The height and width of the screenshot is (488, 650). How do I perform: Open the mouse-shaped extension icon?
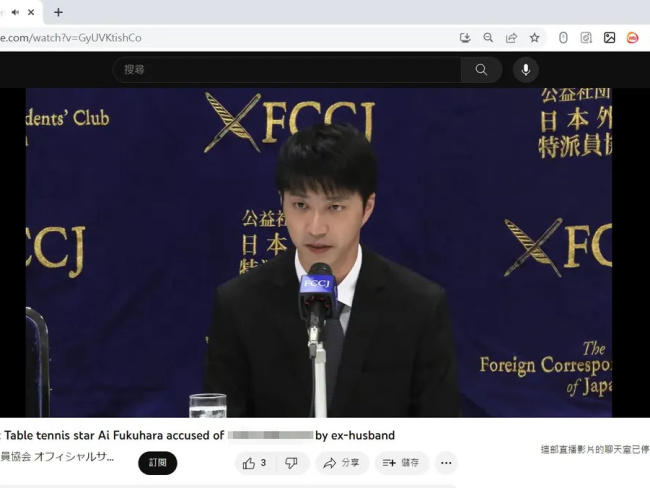point(563,38)
